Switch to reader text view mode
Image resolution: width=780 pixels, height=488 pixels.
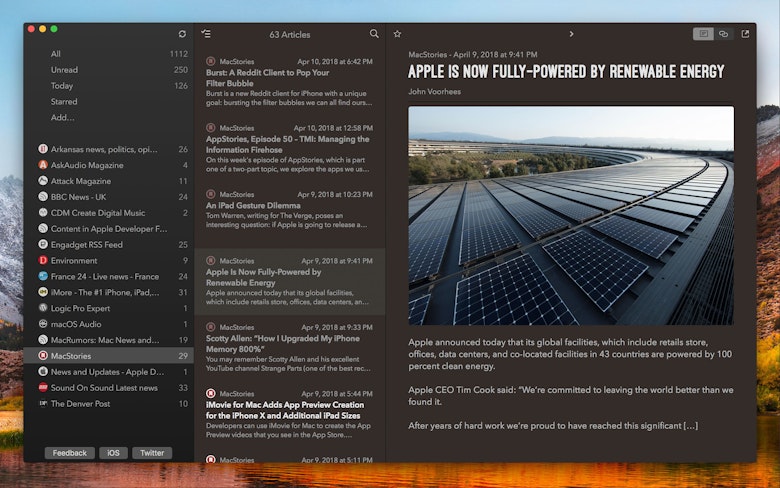(x=703, y=34)
